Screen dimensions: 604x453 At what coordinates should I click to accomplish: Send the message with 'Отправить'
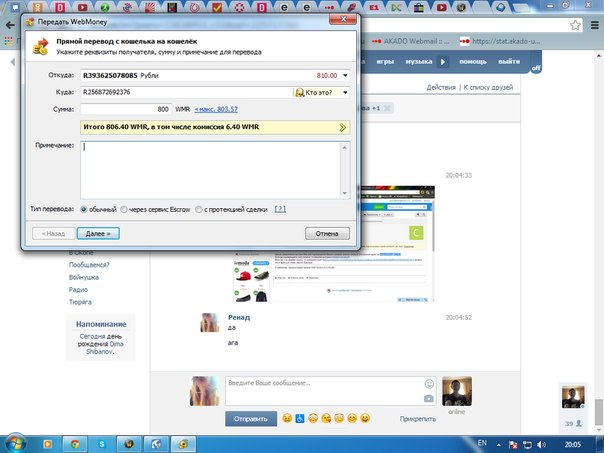pyautogui.click(x=251, y=419)
